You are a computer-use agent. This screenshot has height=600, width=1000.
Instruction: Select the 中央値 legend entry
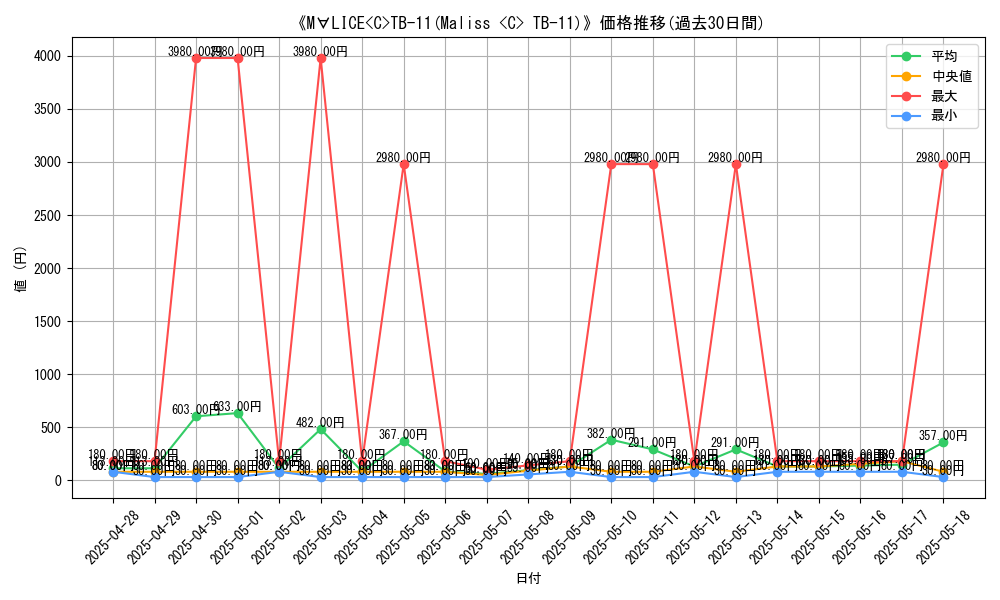932,77
